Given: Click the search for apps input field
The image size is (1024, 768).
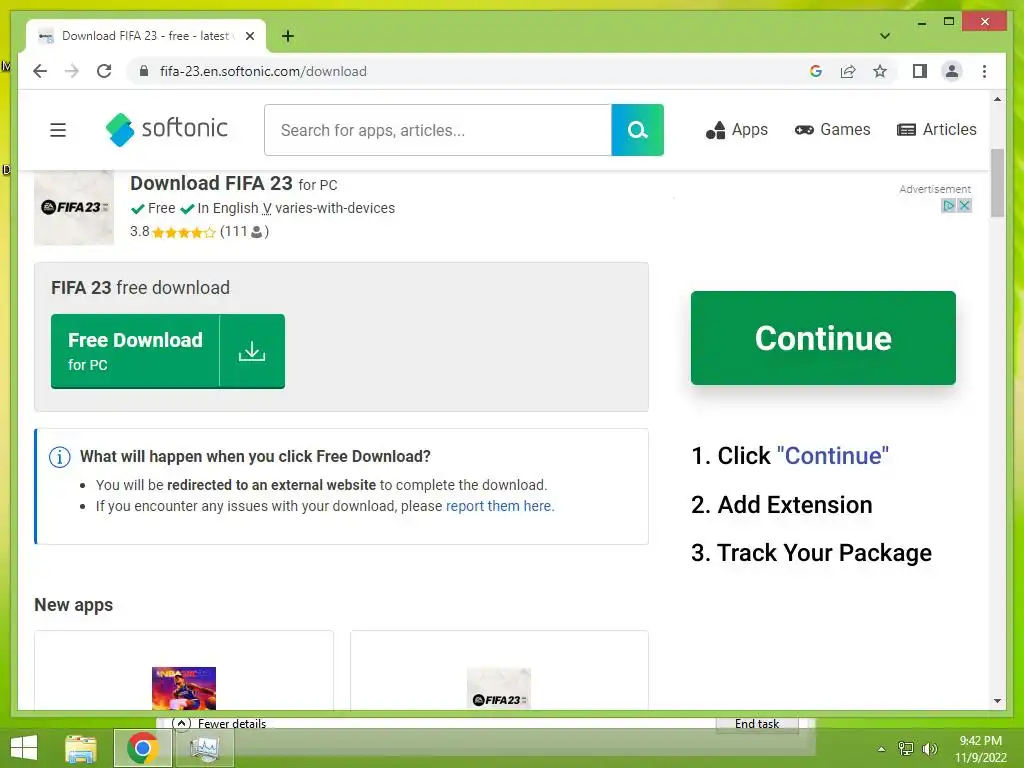Looking at the screenshot, I should pyautogui.click(x=438, y=130).
